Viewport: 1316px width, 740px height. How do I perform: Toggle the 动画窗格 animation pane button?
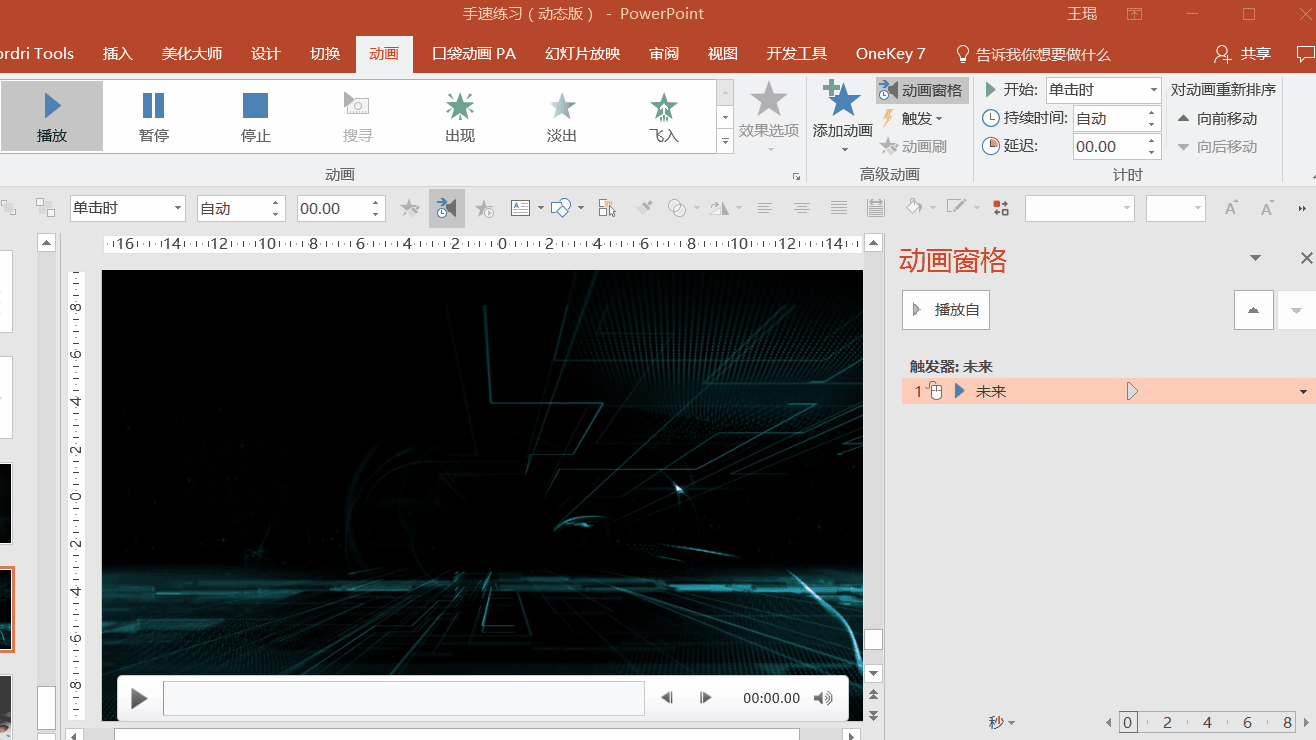click(922, 91)
